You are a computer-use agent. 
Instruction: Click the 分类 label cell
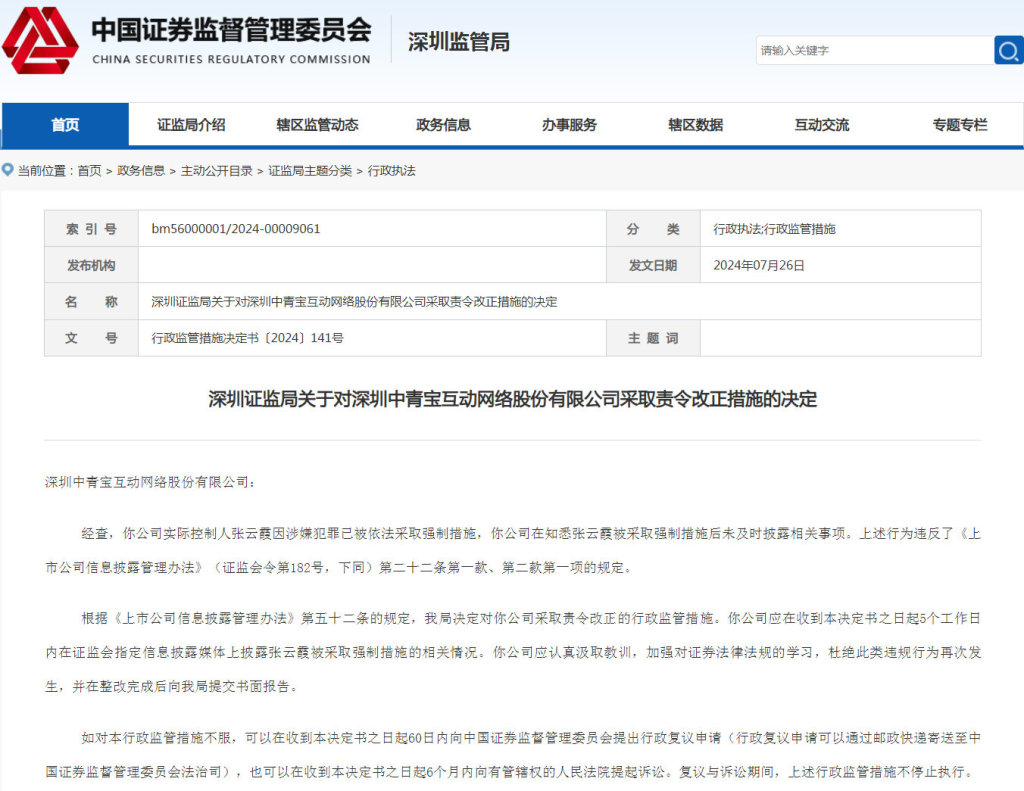[653, 229]
